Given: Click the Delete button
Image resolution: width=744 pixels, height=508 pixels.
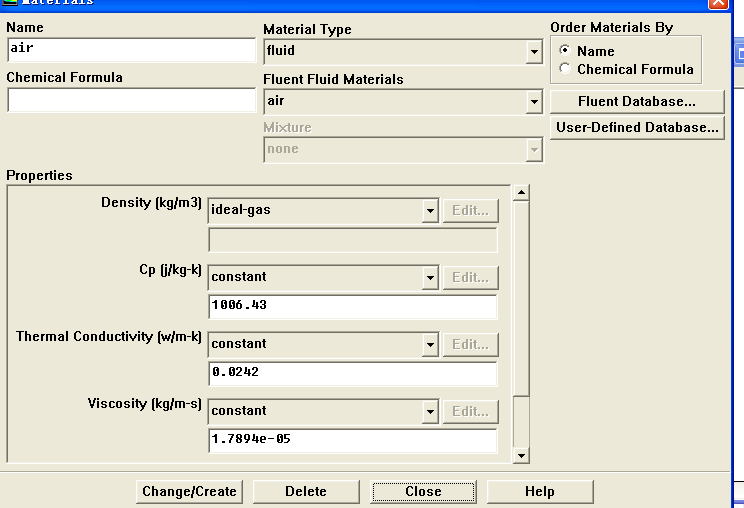Looking at the screenshot, I should point(306,491).
